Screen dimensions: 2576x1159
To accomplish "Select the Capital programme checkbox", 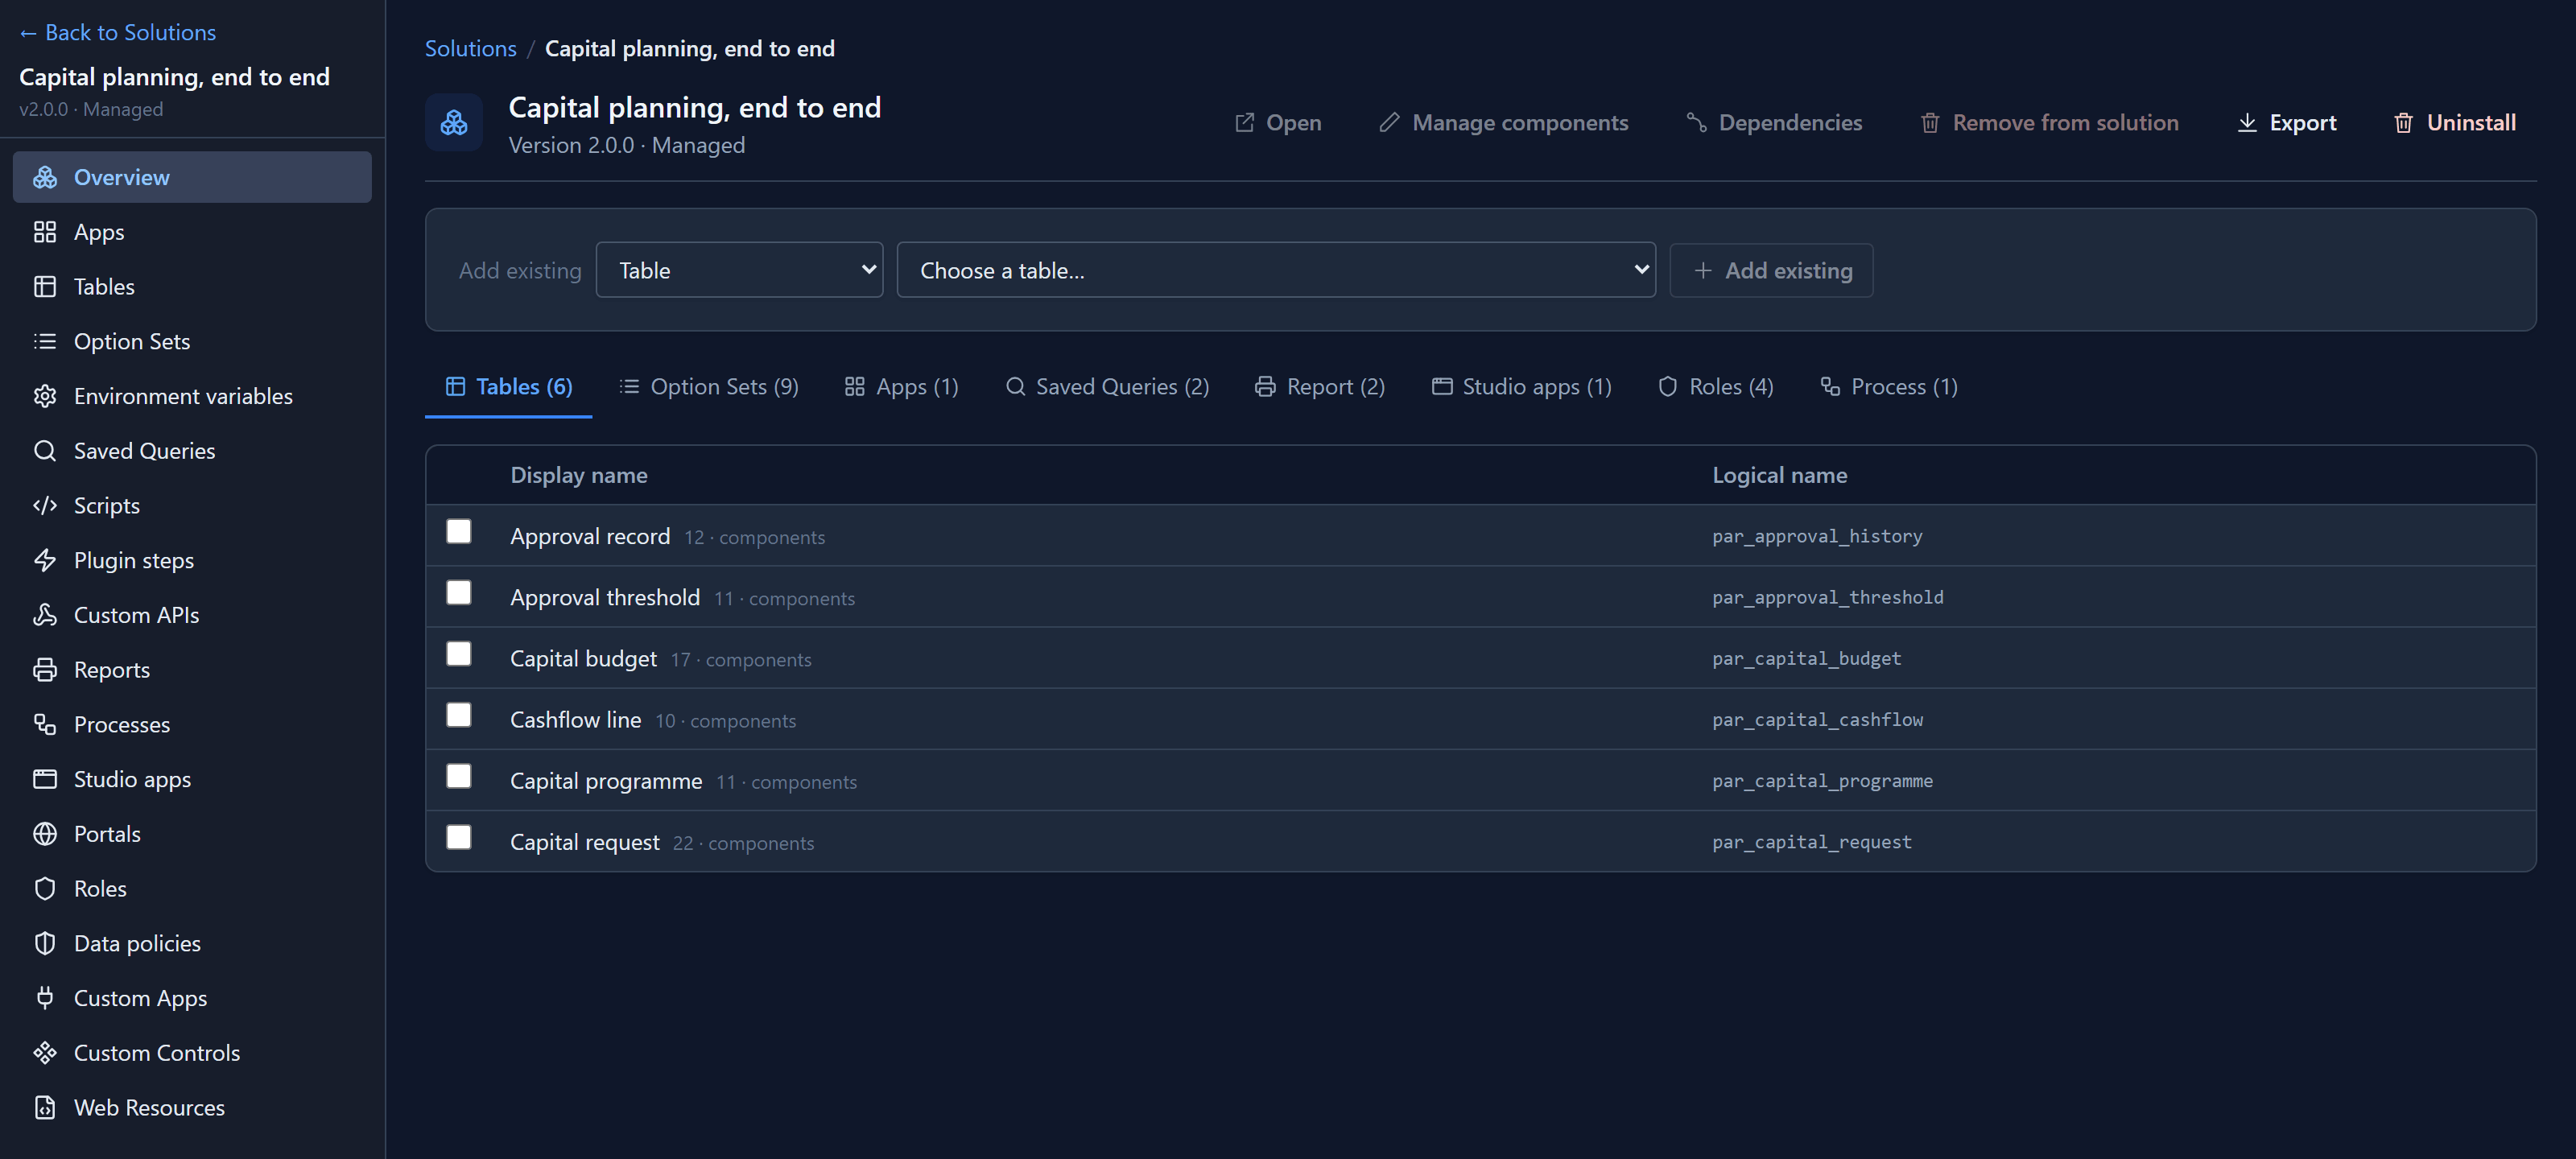I will point(459,776).
